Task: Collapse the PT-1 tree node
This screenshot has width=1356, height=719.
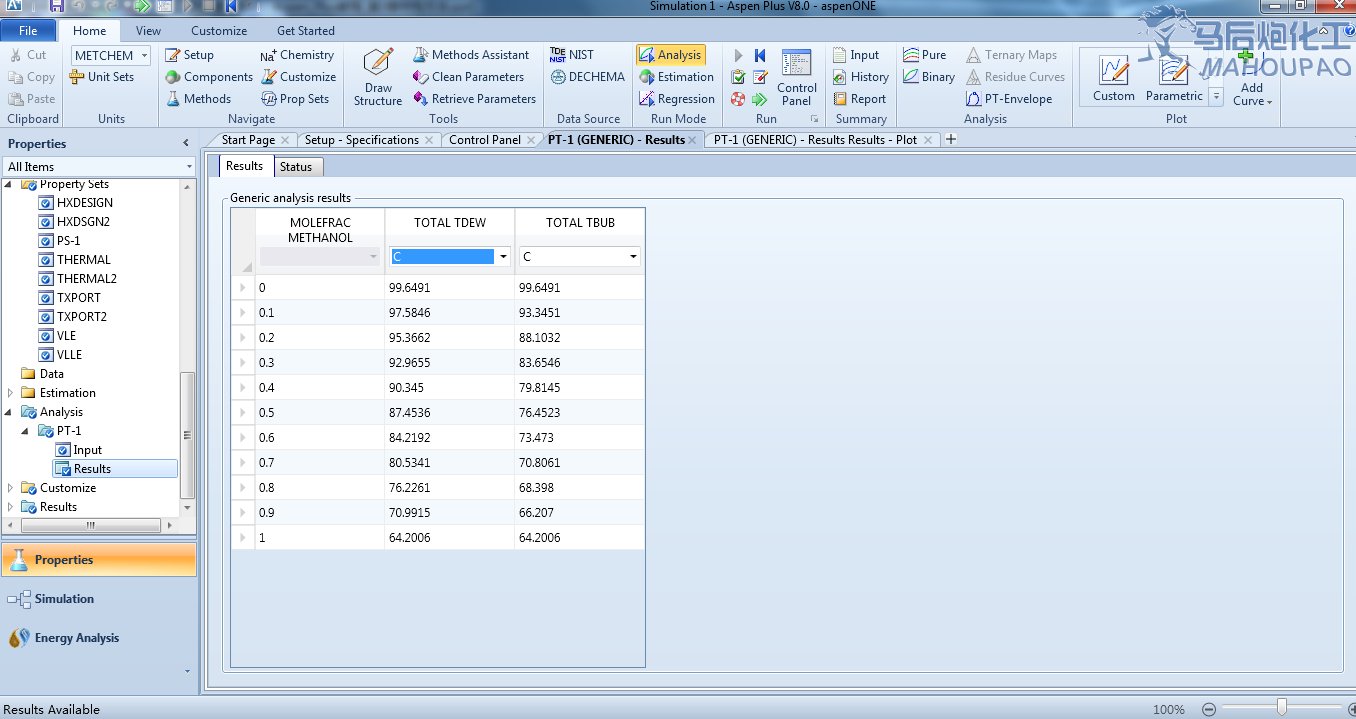Action: coord(26,431)
